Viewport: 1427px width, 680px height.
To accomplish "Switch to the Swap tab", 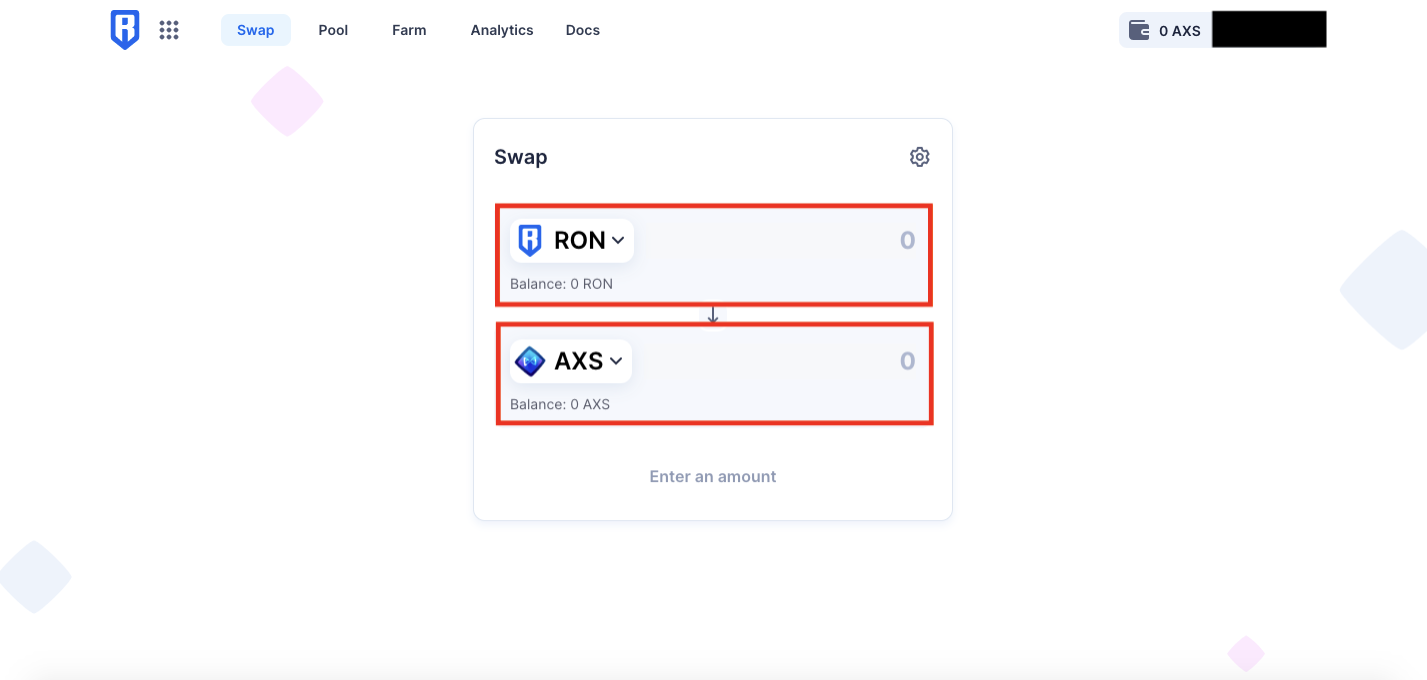I will pyautogui.click(x=255, y=30).
